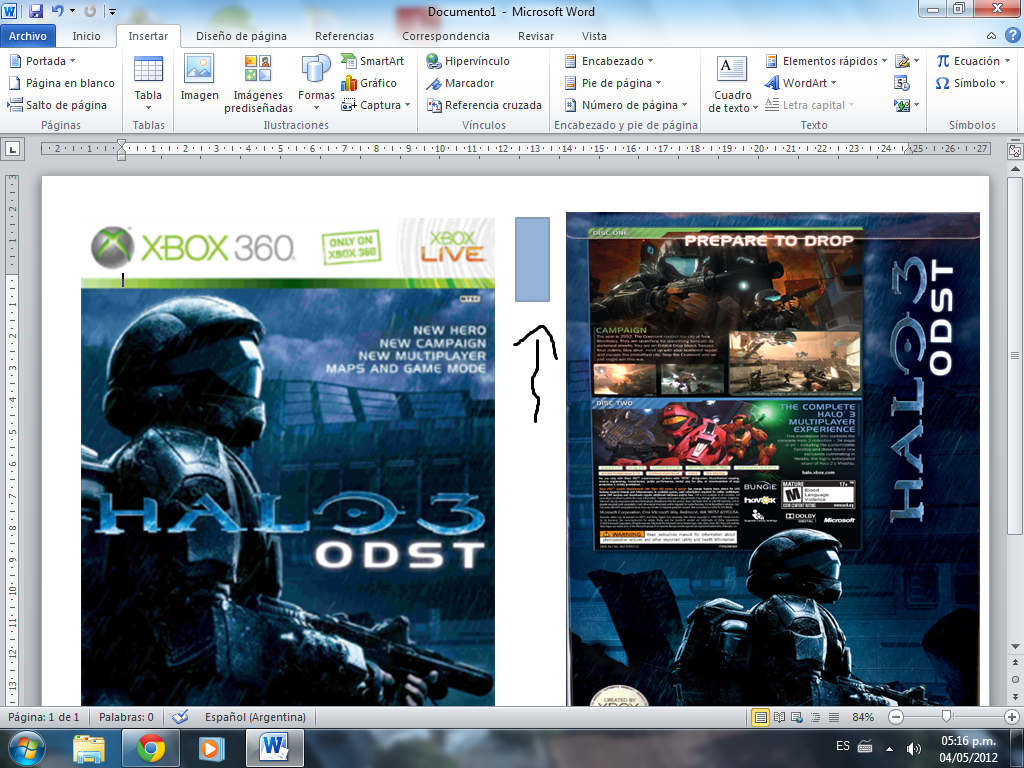Open the media player from the taskbar
Screen dimensions: 1024x768
211,748
